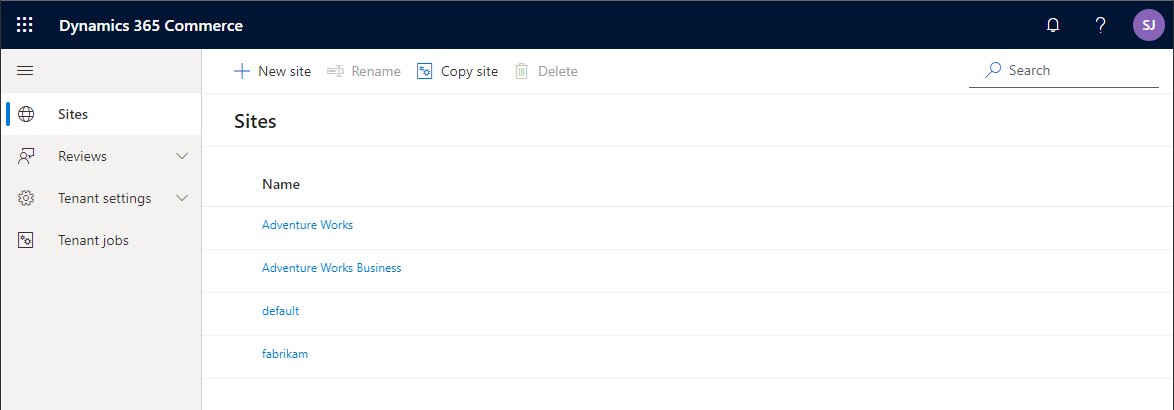
Task: Click the Tenant settings gear icon
Action: pos(26,198)
